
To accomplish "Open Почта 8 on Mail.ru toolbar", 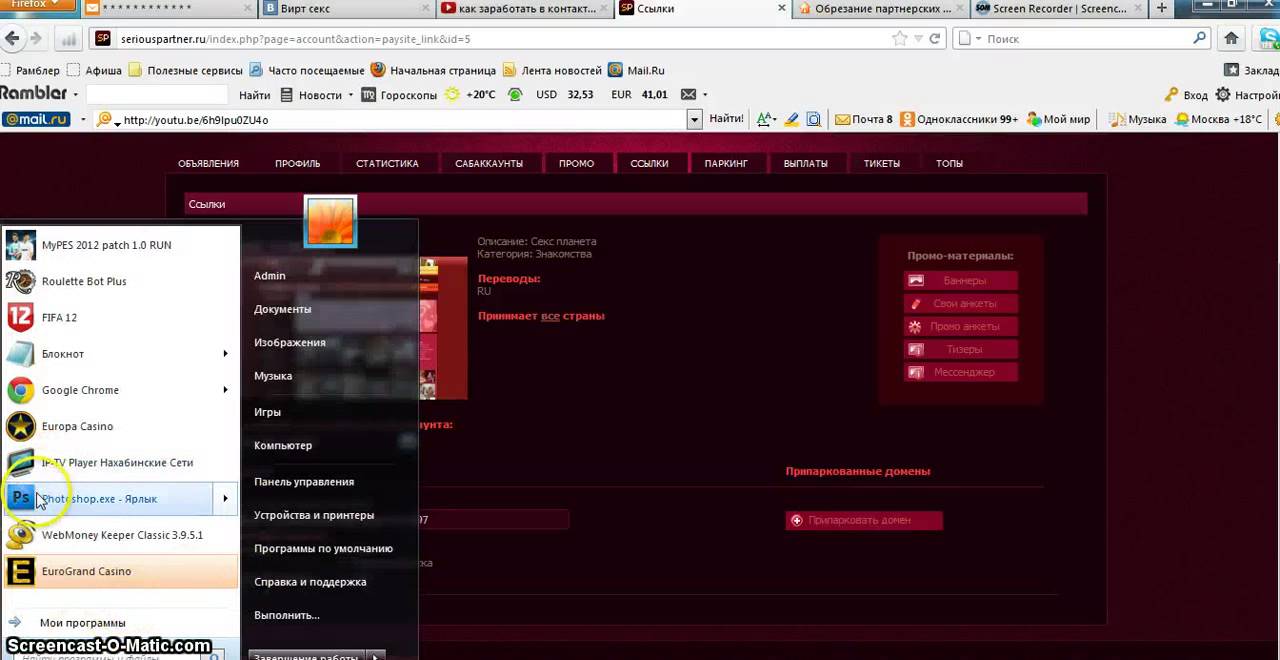I will tap(864, 119).
